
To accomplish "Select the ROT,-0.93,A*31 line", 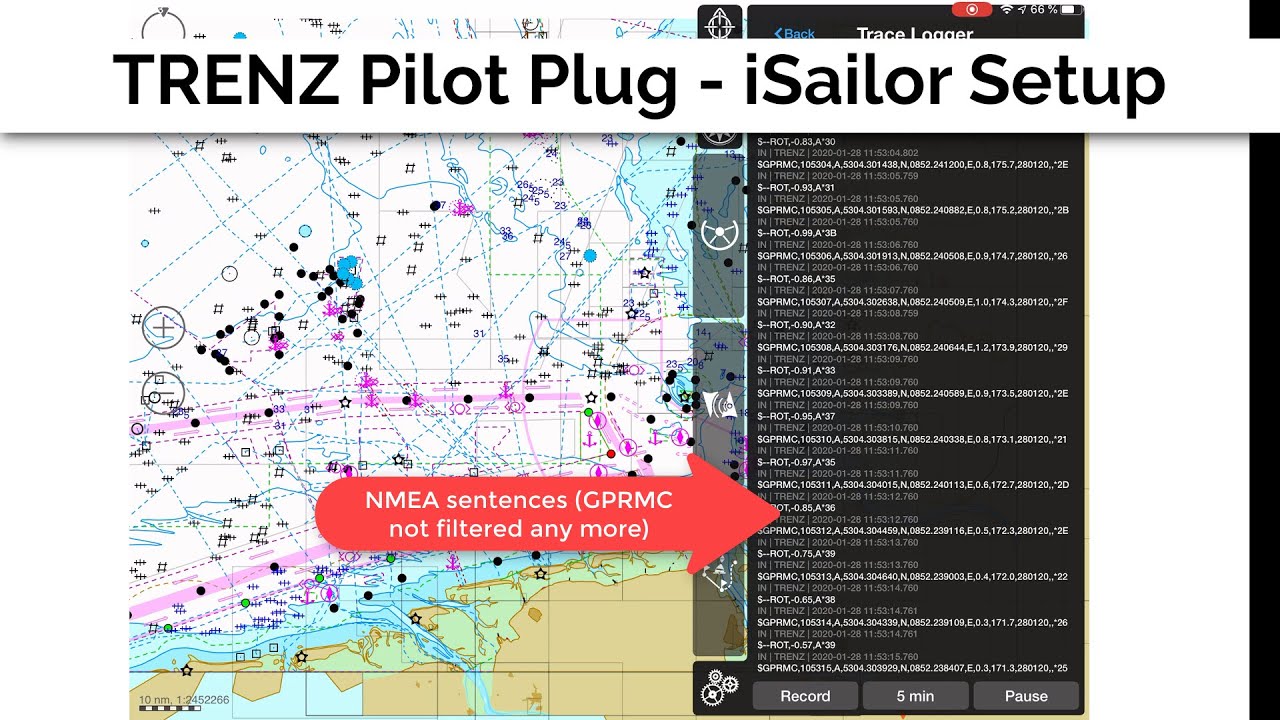I will [796, 187].
